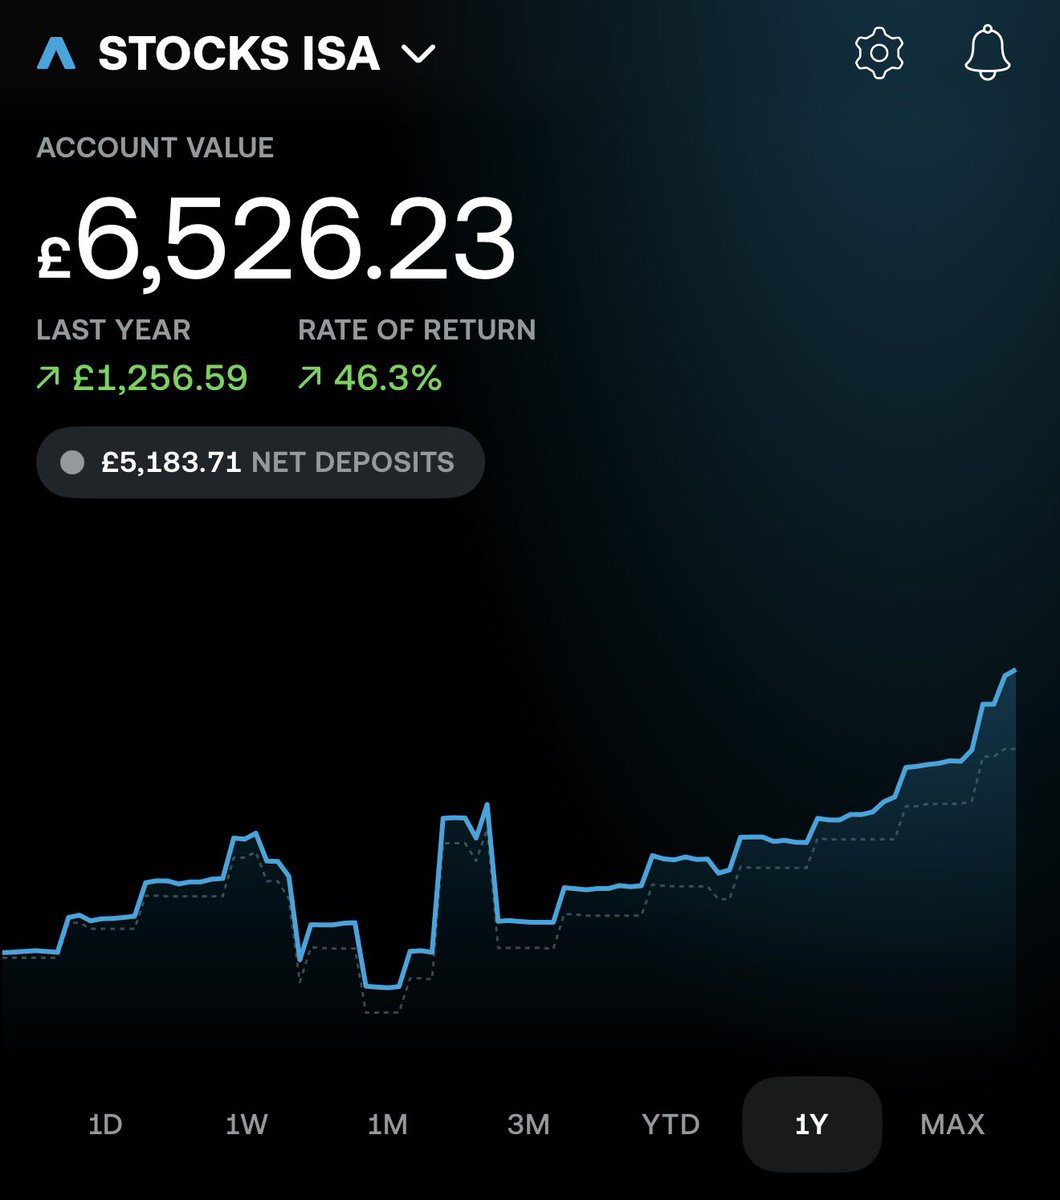The height and width of the screenshot is (1200, 1060).
Task: Tap the blue app logo icon
Action: click(57, 54)
